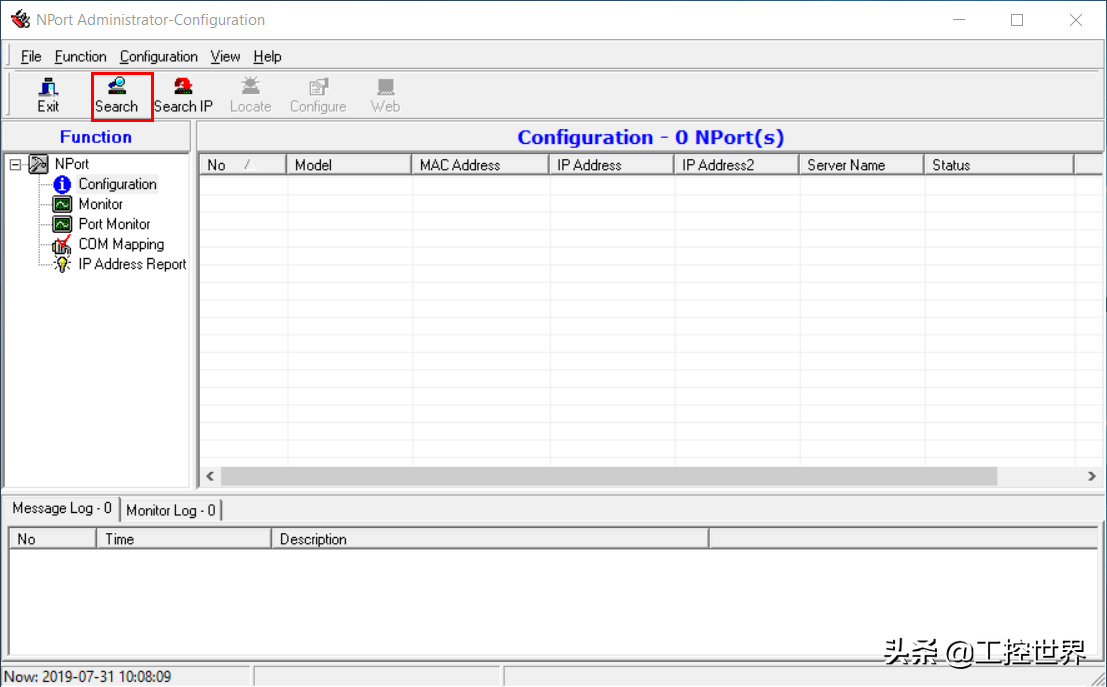Screen dimensions: 1107x687
Task: Open Monitor in the function tree
Action: (x=100, y=204)
